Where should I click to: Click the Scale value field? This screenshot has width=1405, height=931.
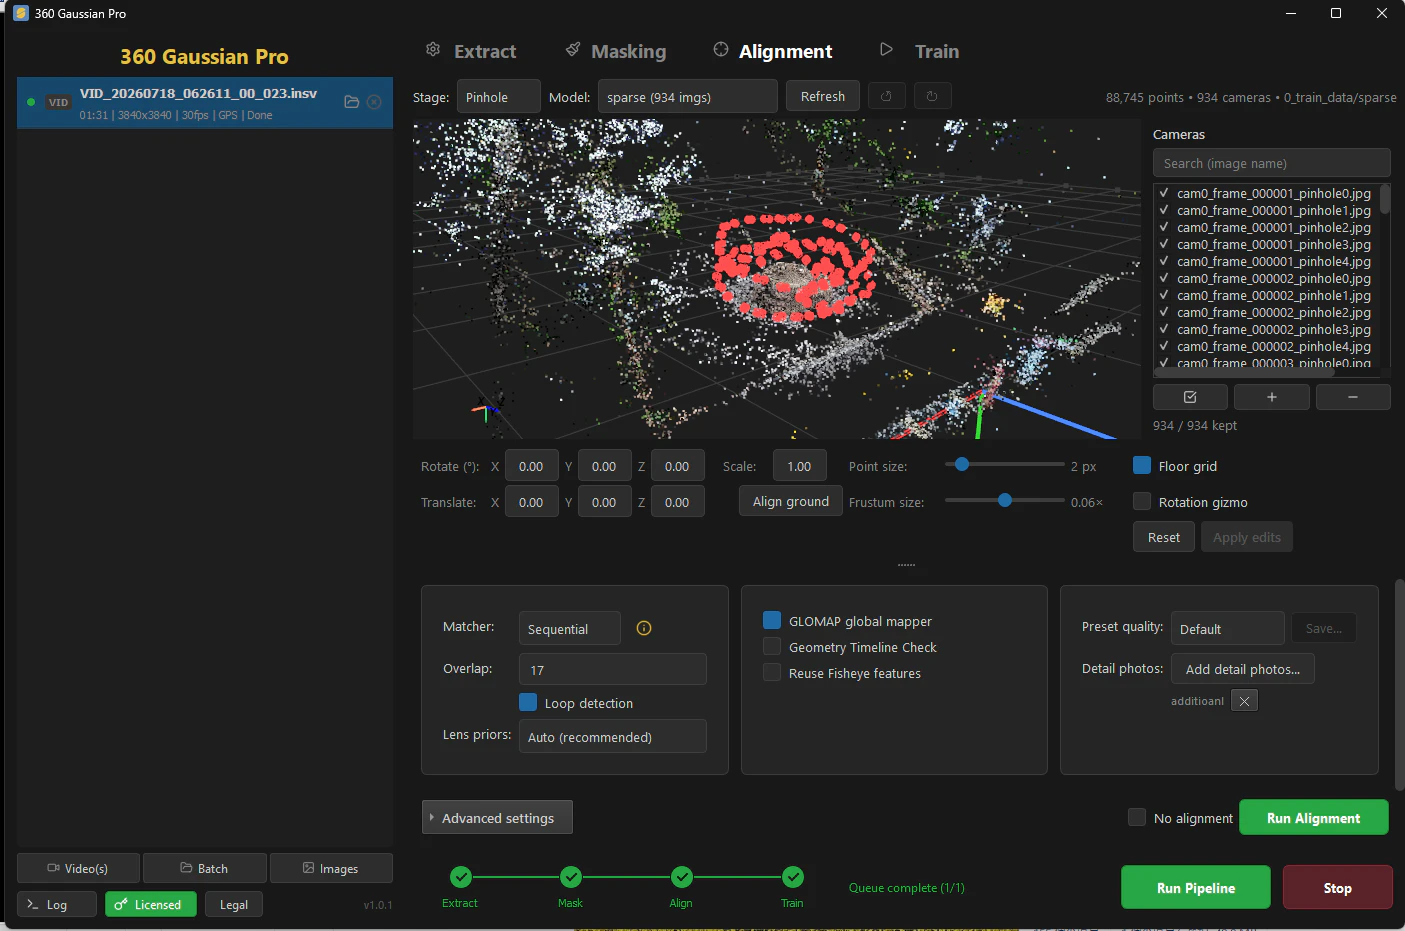[x=800, y=466]
